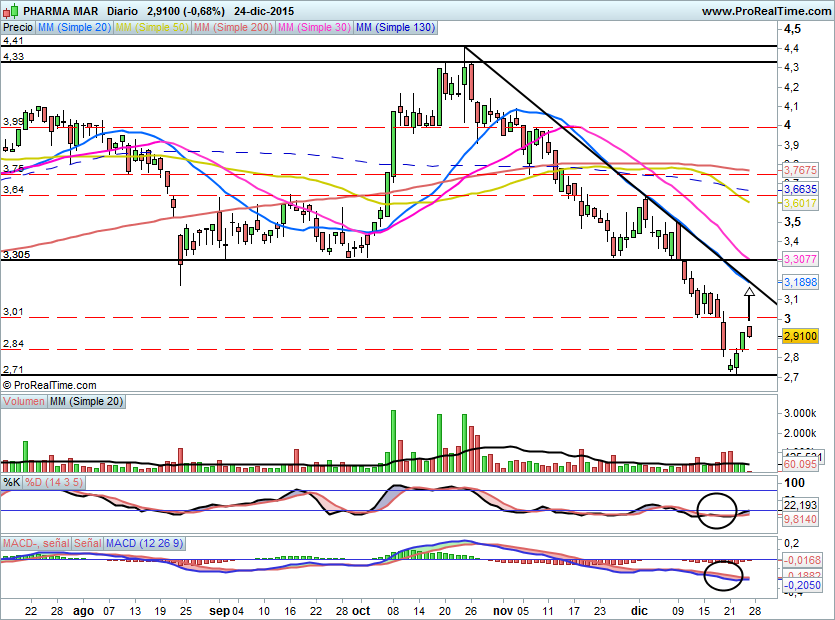Click the 3,7675 moving average value tag
Screen dimensions: 835x620
[x=800, y=170]
